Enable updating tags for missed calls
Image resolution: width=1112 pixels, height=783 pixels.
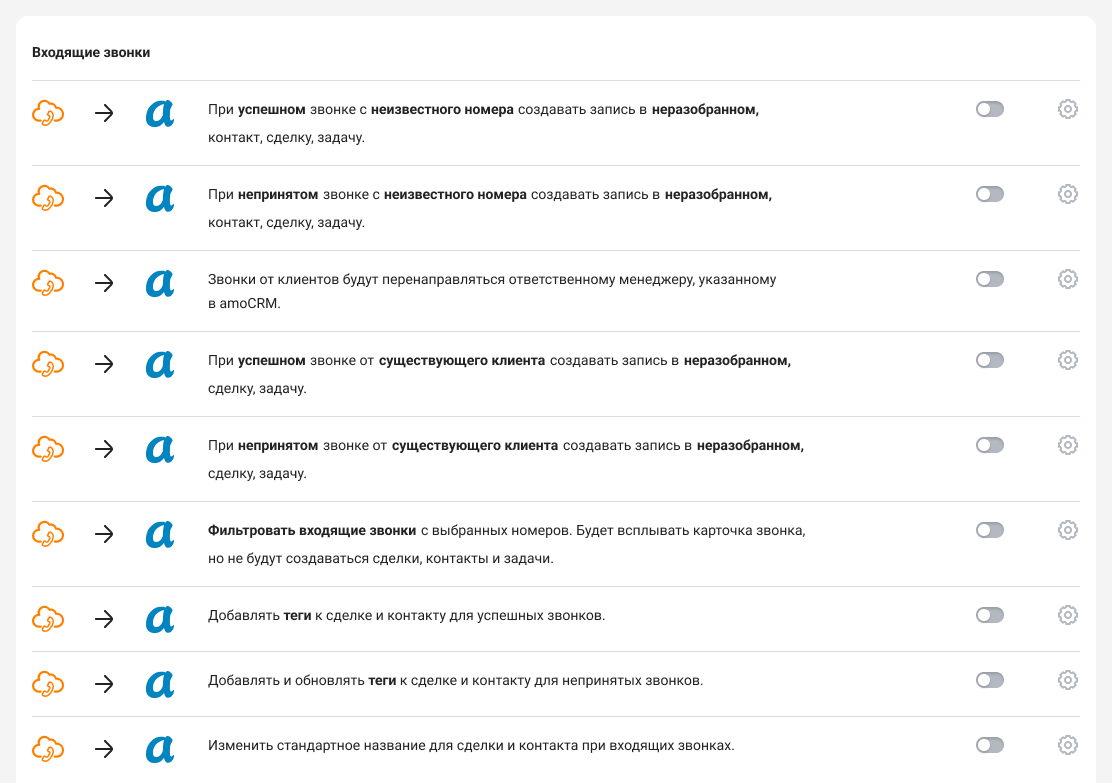tap(989, 680)
